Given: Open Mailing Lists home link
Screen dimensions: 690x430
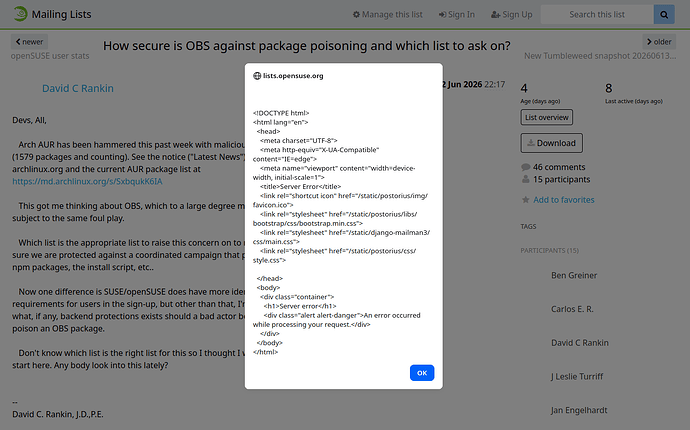Looking at the screenshot, I should coord(61,14).
